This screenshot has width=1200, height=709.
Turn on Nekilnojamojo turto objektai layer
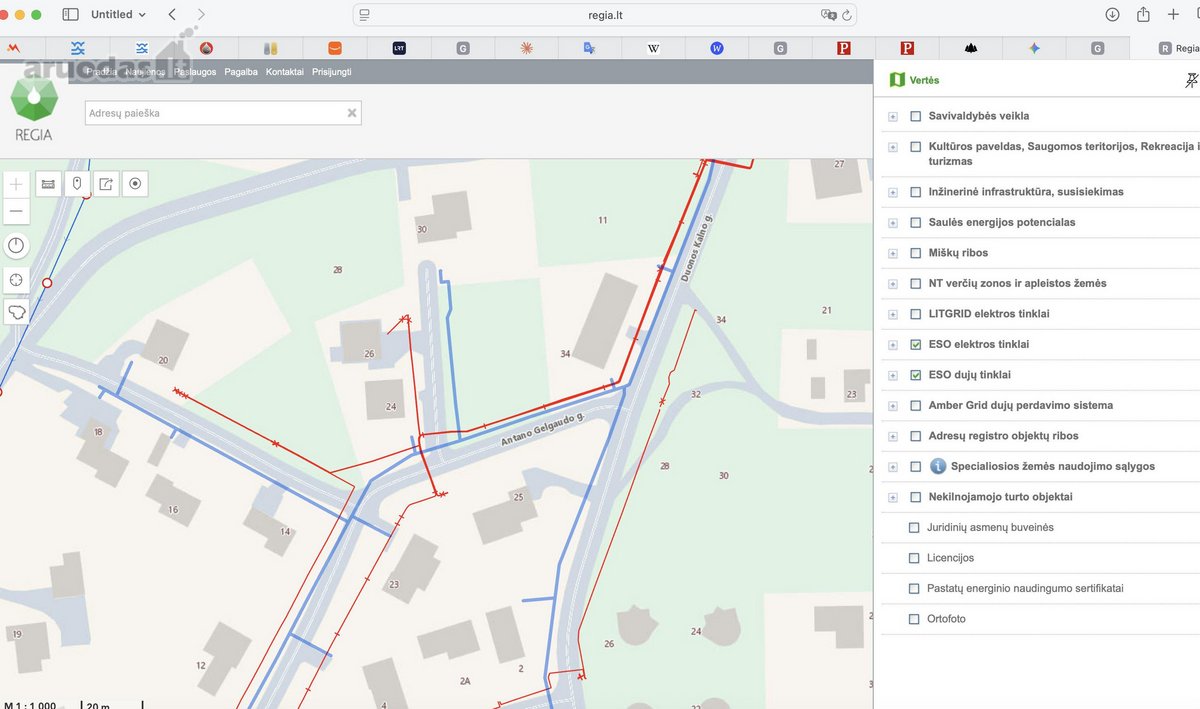tap(915, 497)
